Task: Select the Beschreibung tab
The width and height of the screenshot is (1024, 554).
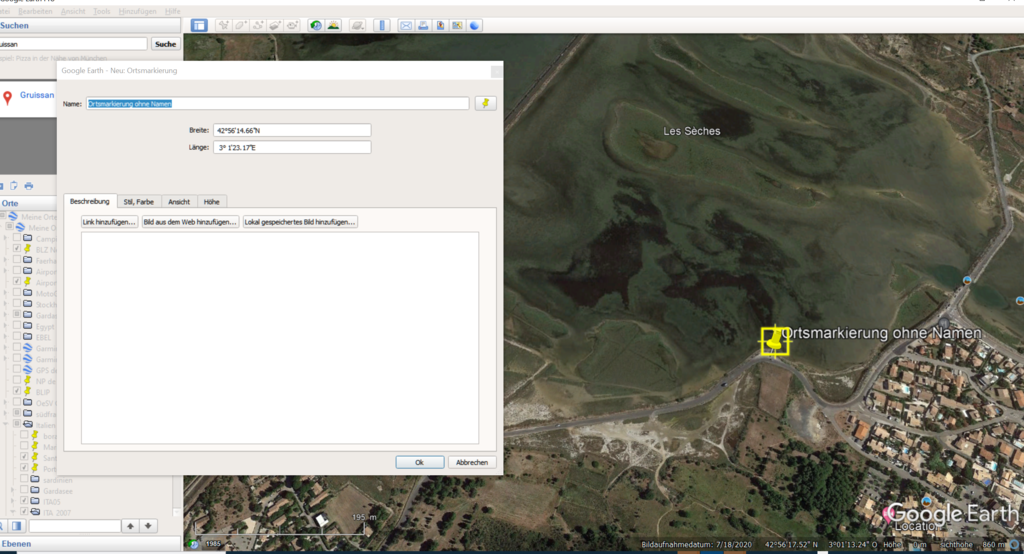Action: pyautogui.click(x=90, y=201)
